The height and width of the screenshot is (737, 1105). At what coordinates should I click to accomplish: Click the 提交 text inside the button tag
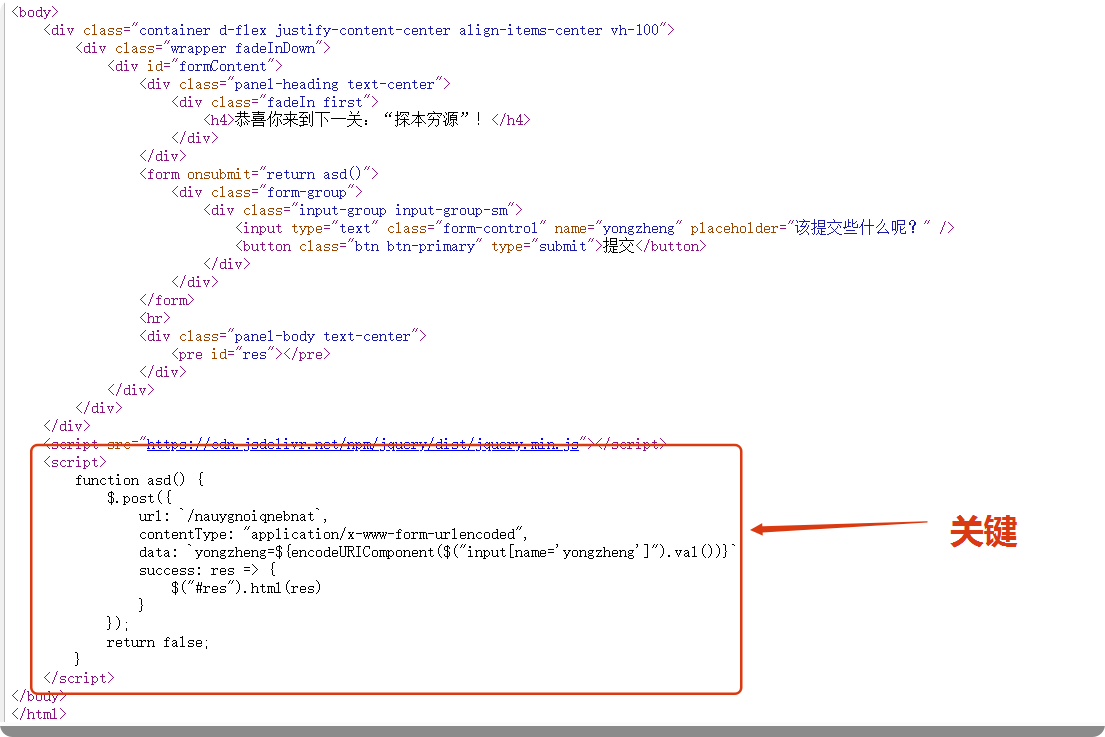618,246
